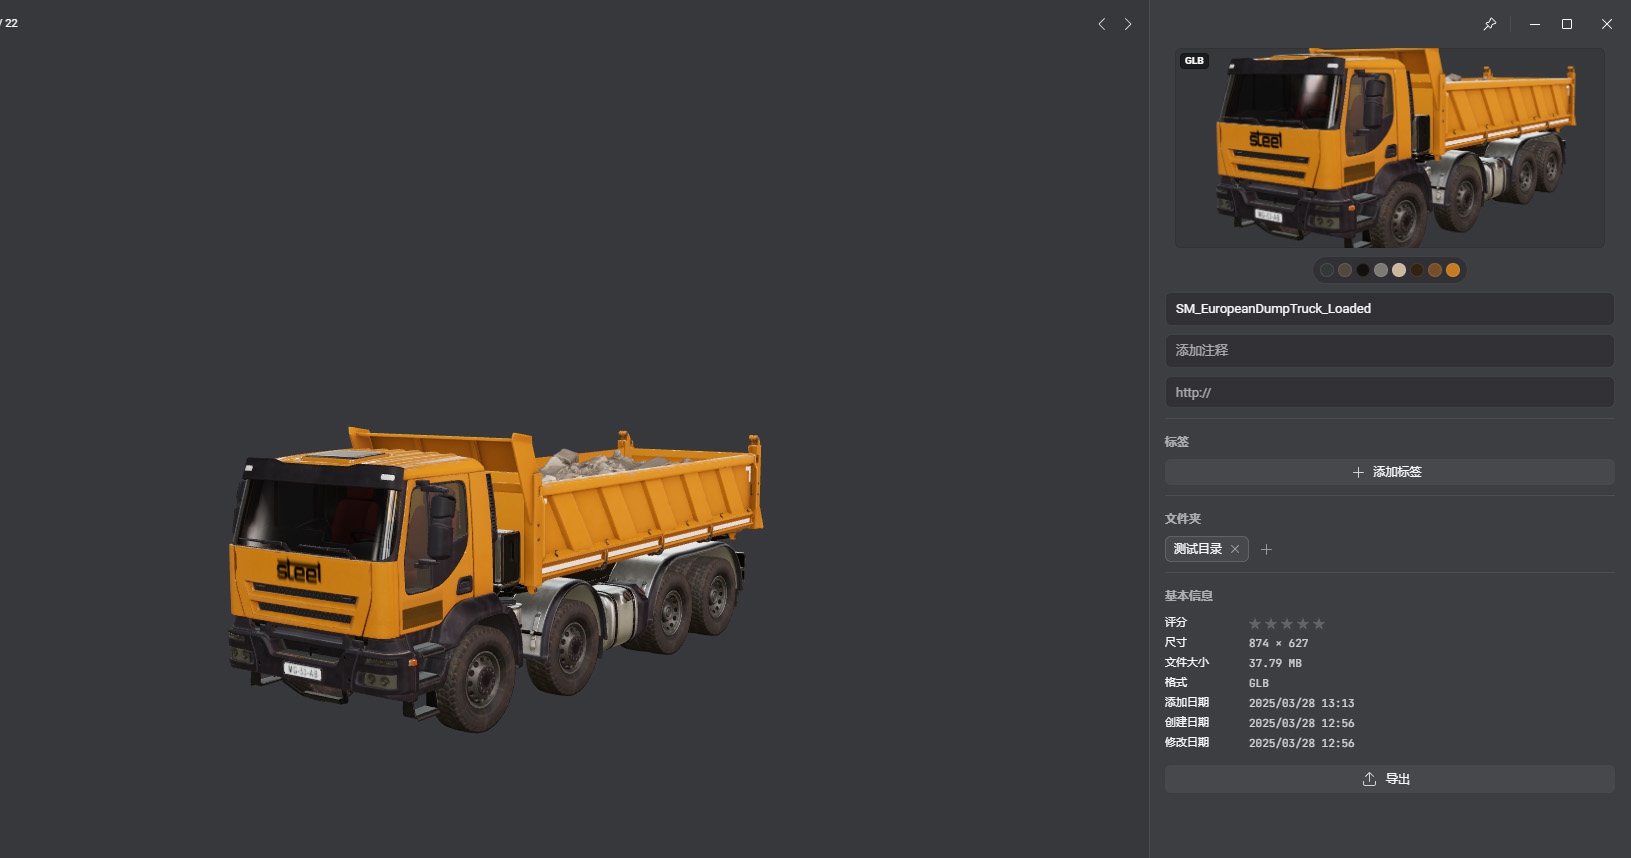
Task: Give the model a five-star rating
Action: pyautogui.click(x=1319, y=624)
